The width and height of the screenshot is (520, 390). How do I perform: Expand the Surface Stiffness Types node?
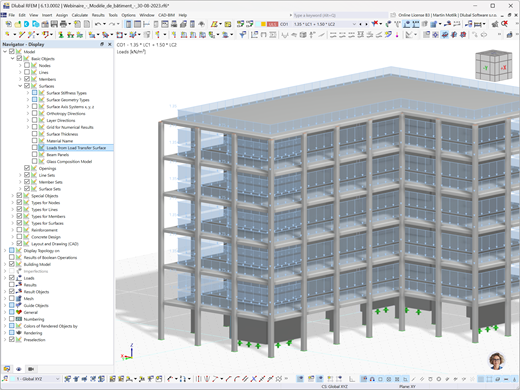coord(28,93)
